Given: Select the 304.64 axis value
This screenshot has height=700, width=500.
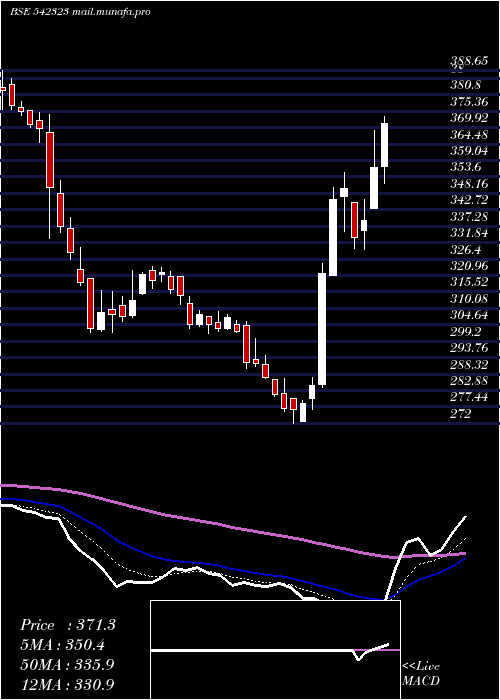Looking at the screenshot, I should (x=469, y=315).
